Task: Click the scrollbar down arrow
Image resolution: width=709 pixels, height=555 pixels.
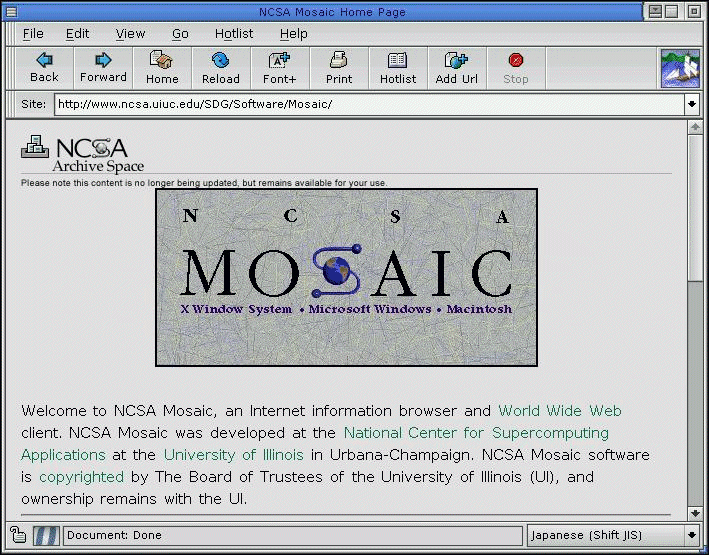Action: (x=695, y=513)
